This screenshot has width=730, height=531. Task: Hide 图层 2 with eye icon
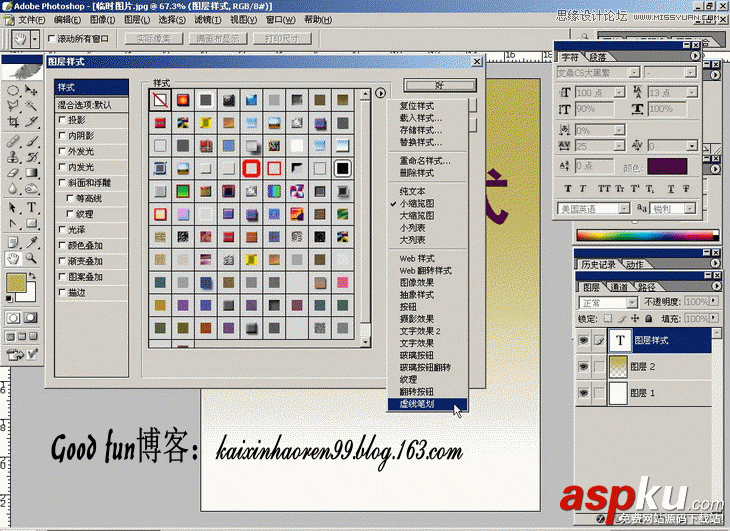point(583,367)
